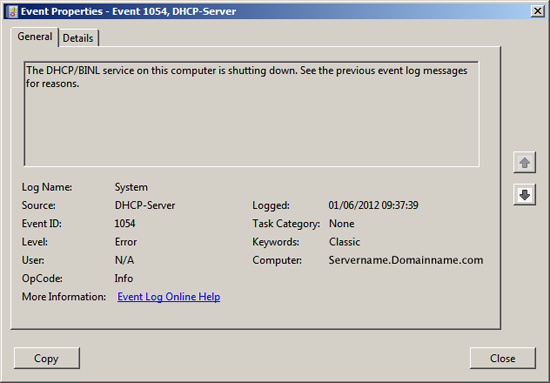Image resolution: width=550 pixels, height=383 pixels.
Task: Select the Source value DHCP-Server
Action: click(145, 205)
